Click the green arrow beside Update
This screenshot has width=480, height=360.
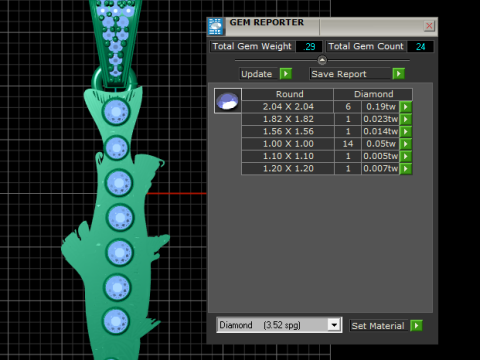point(286,74)
